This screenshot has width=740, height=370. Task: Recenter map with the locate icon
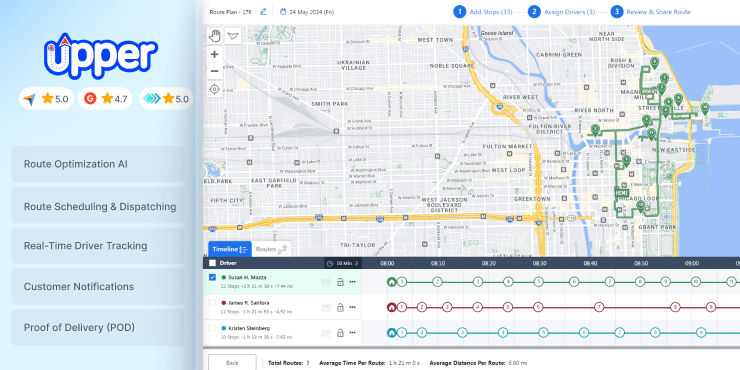(215, 89)
